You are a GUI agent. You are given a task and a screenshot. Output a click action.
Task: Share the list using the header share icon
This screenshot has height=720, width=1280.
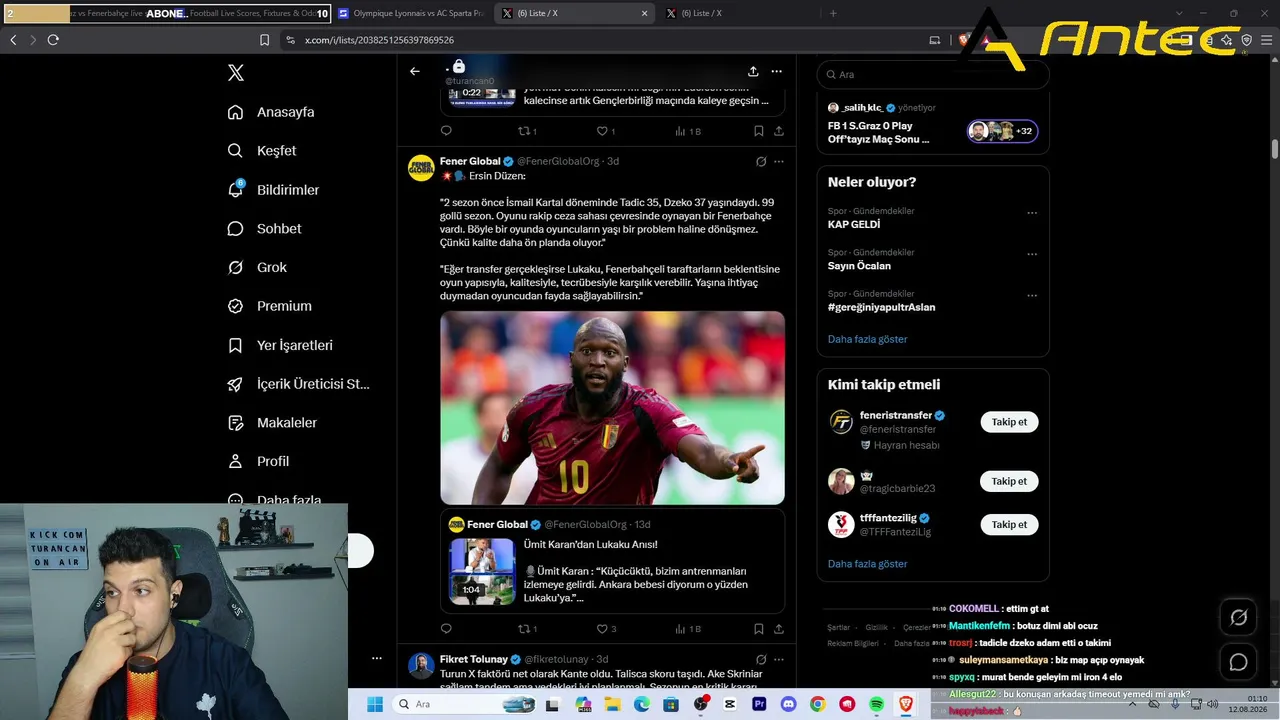(x=753, y=71)
